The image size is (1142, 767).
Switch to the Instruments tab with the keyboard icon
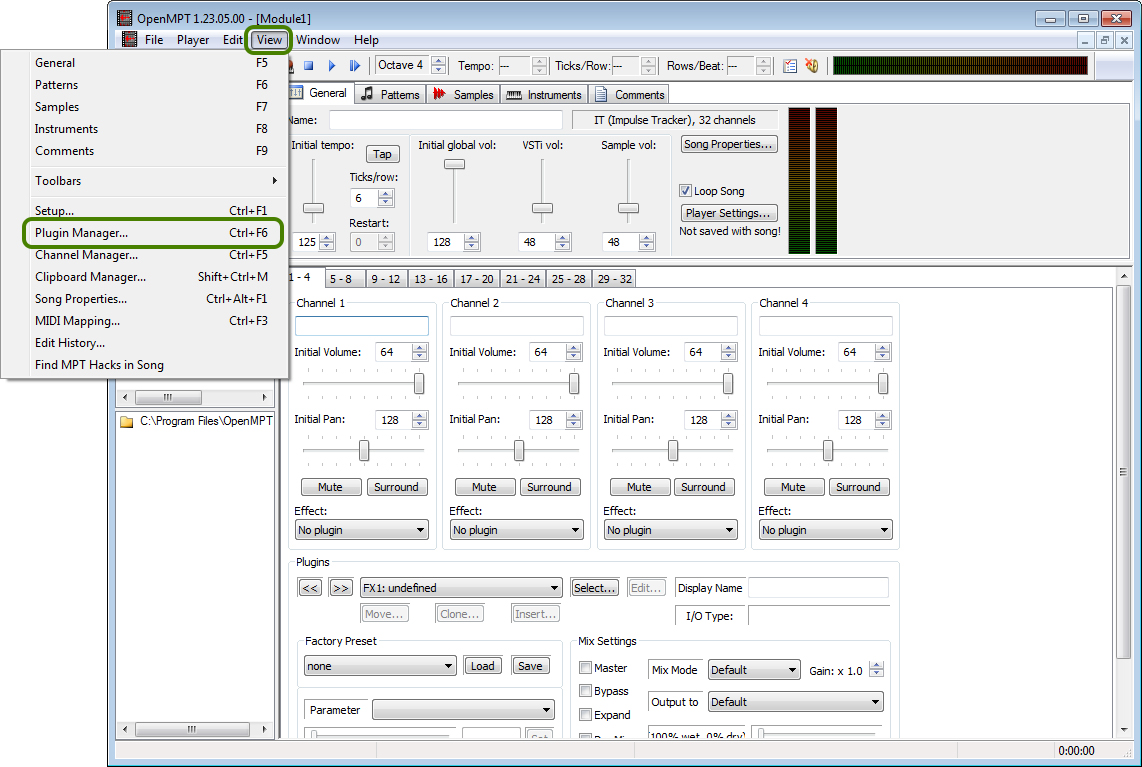pyautogui.click(x=544, y=94)
